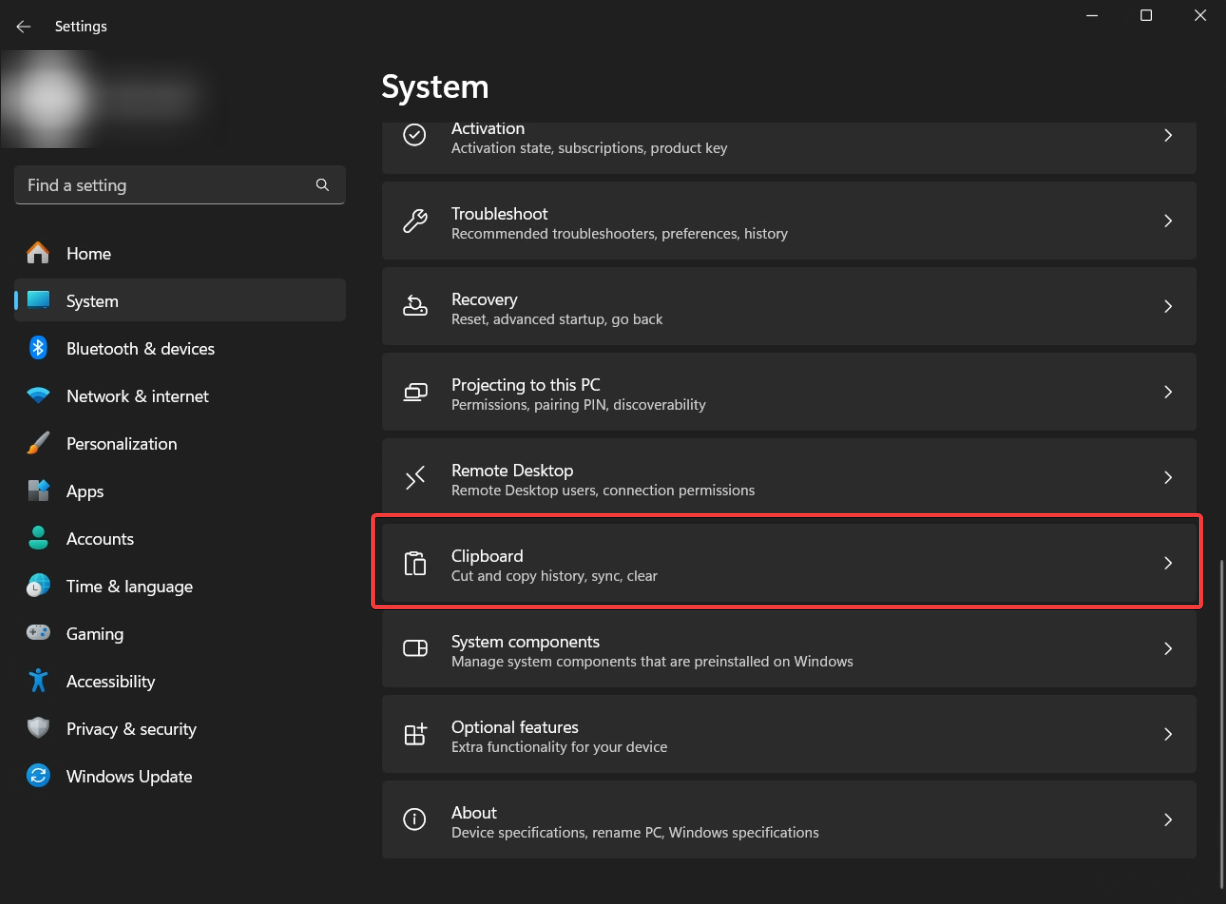
Task: Select Gaming label in the sidebar
Action: pyautogui.click(x=94, y=634)
